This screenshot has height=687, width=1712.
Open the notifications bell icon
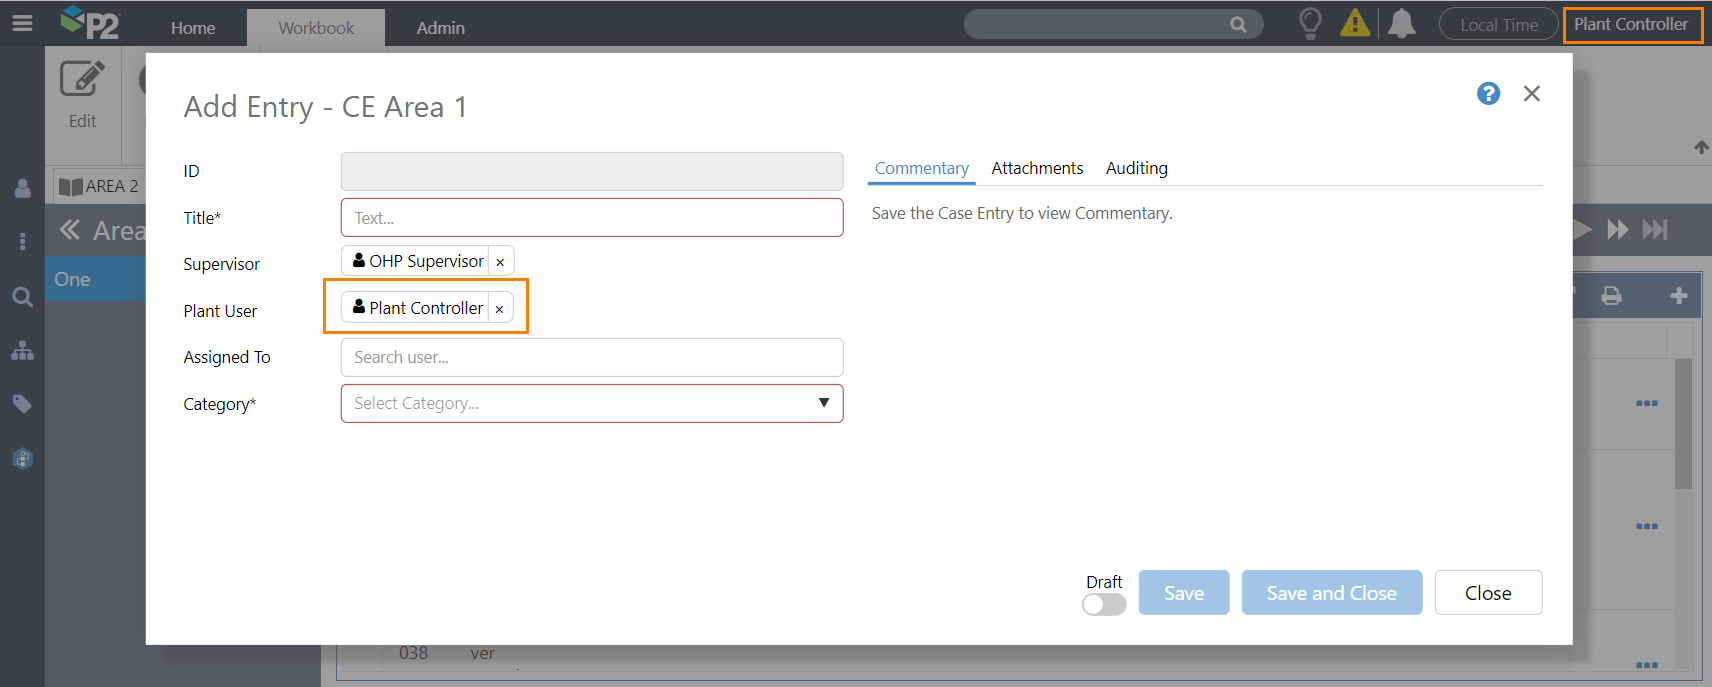1402,24
